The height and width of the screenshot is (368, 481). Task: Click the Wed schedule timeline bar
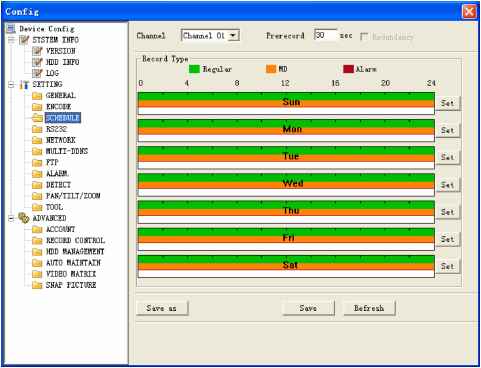(x=286, y=185)
